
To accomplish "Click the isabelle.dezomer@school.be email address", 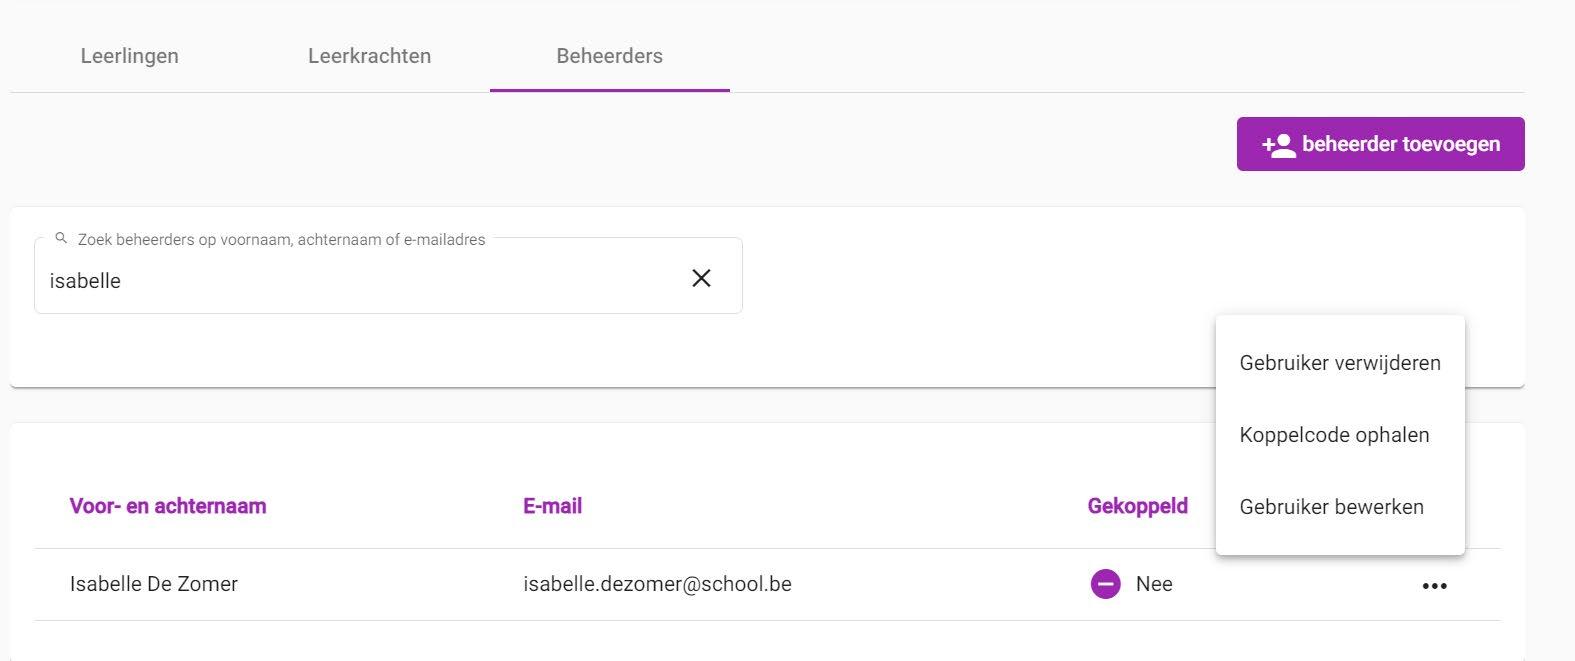I will point(657,584).
